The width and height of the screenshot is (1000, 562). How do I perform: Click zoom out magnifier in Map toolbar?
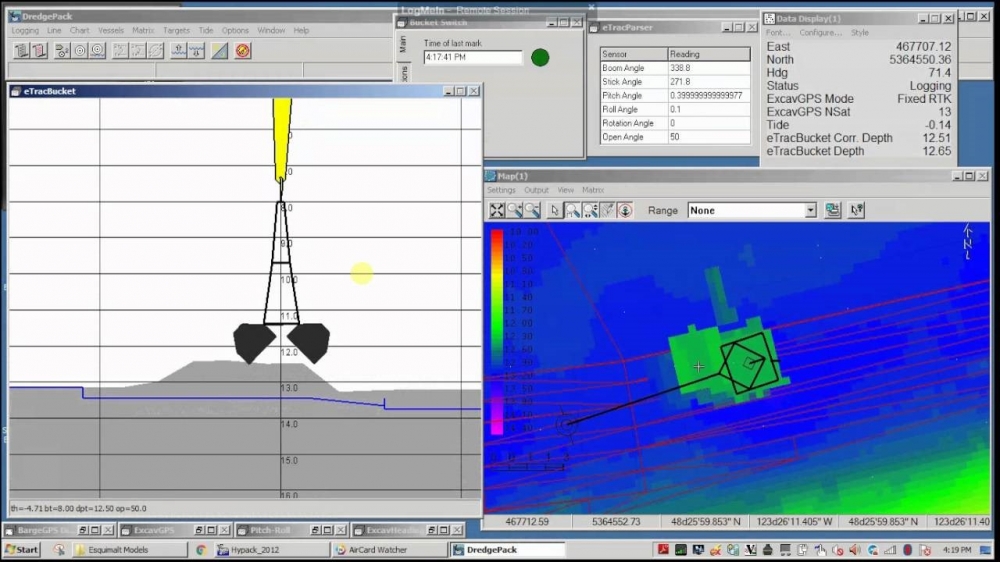[533, 210]
